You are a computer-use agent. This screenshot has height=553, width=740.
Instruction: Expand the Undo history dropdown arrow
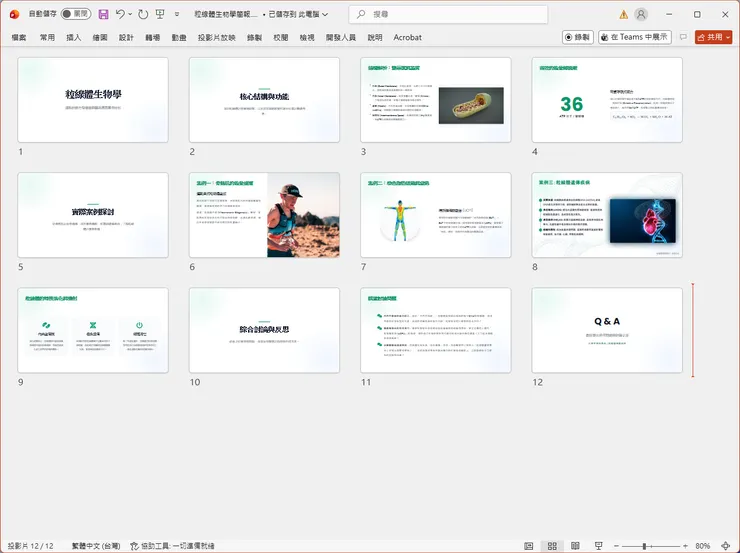[130, 14]
